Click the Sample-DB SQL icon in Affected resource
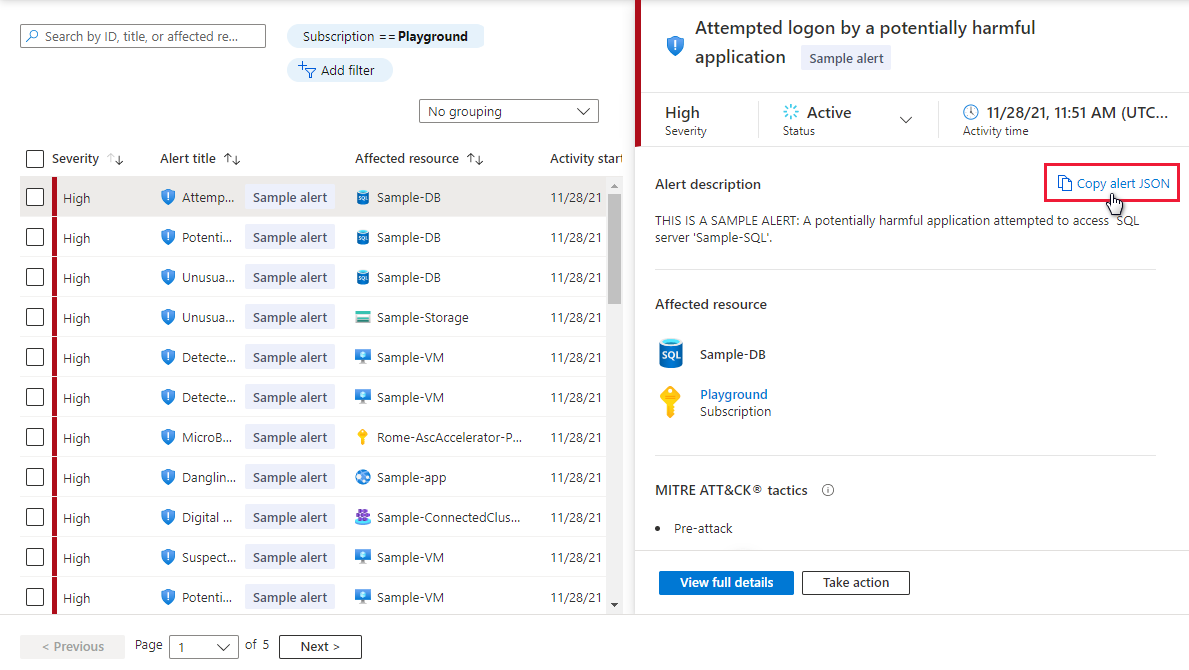1189x670 pixels. (671, 354)
